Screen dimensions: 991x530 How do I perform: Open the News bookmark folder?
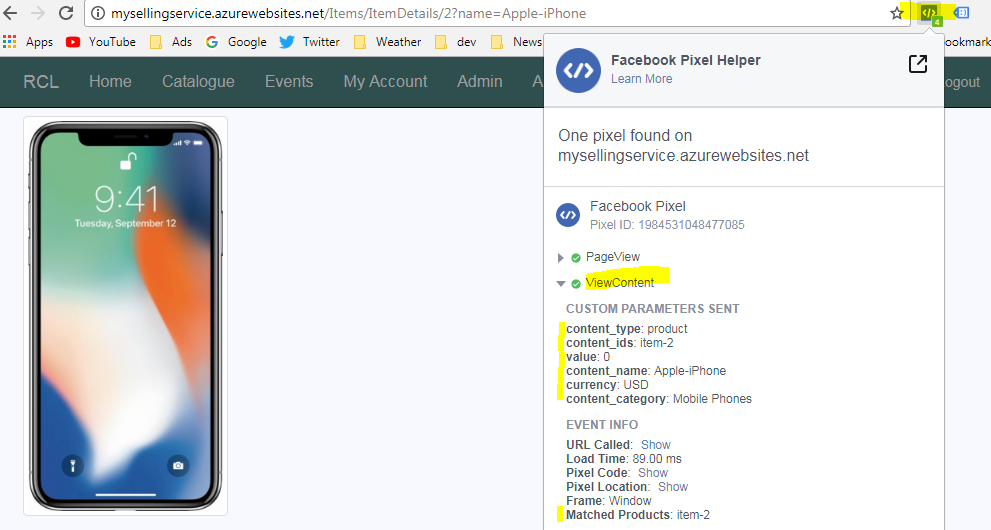coord(516,42)
